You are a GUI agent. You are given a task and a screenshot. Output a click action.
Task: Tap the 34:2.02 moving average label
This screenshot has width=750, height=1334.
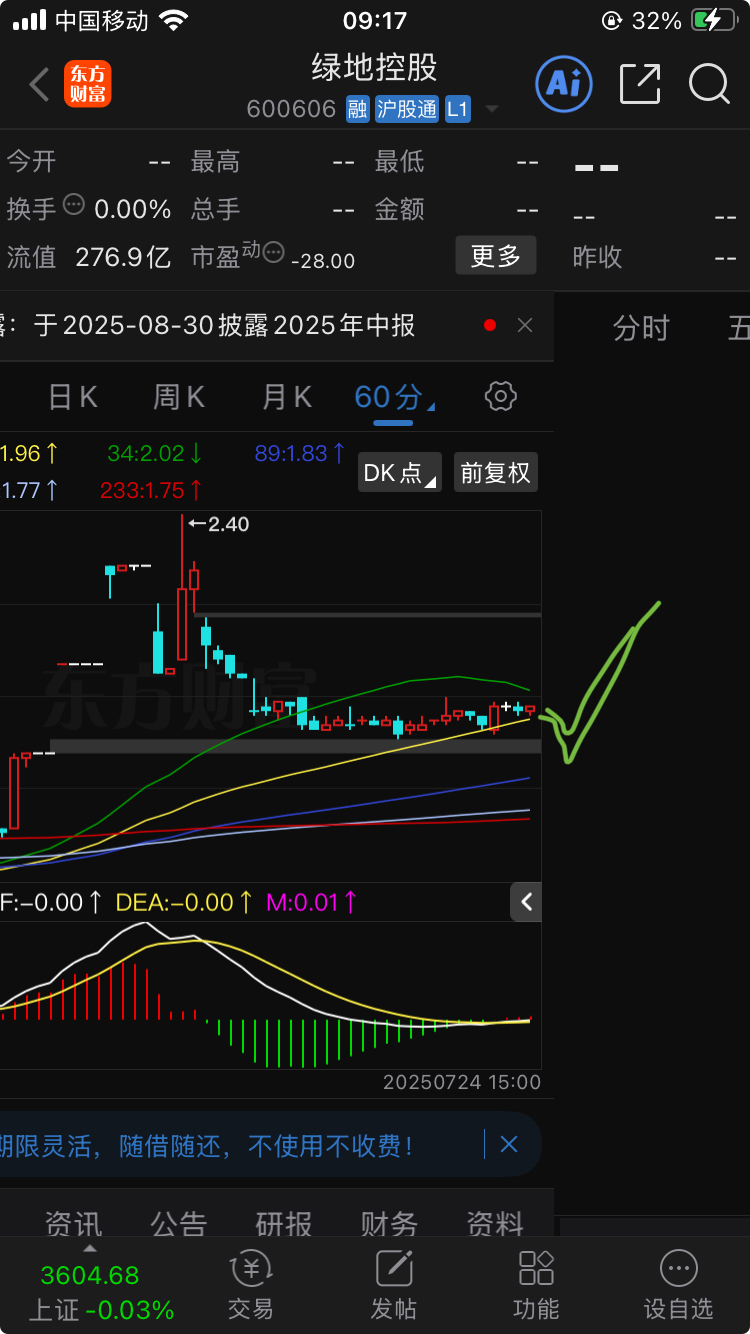(155, 453)
